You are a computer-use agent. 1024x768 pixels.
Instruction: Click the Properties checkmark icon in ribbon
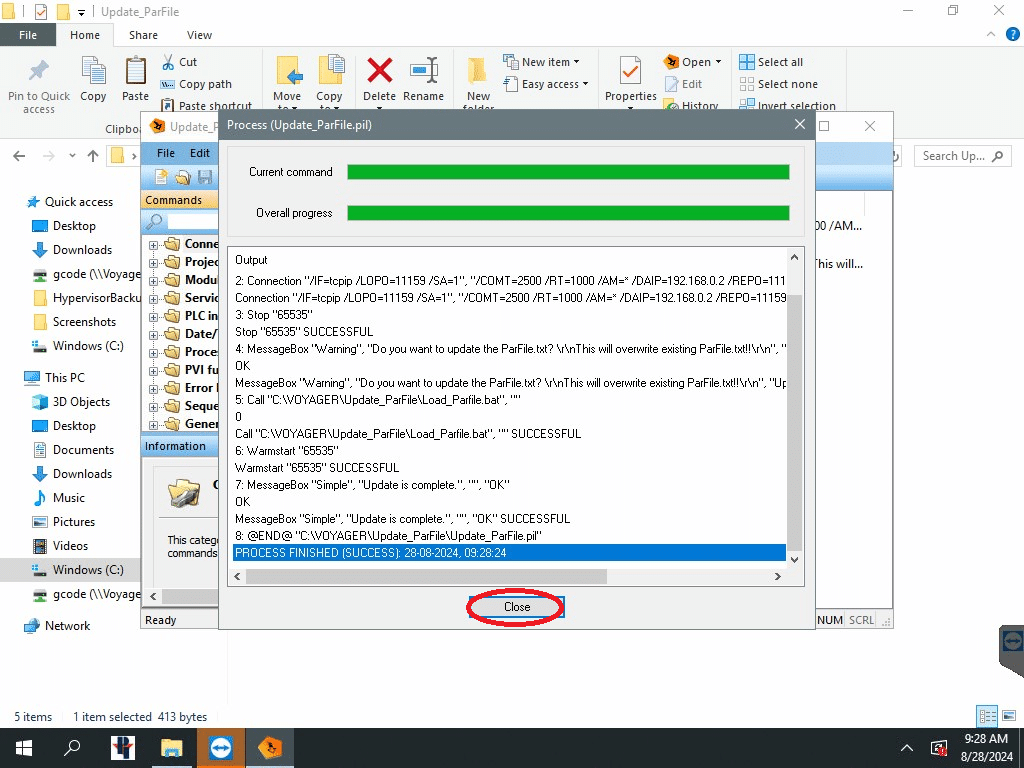pos(630,72)
